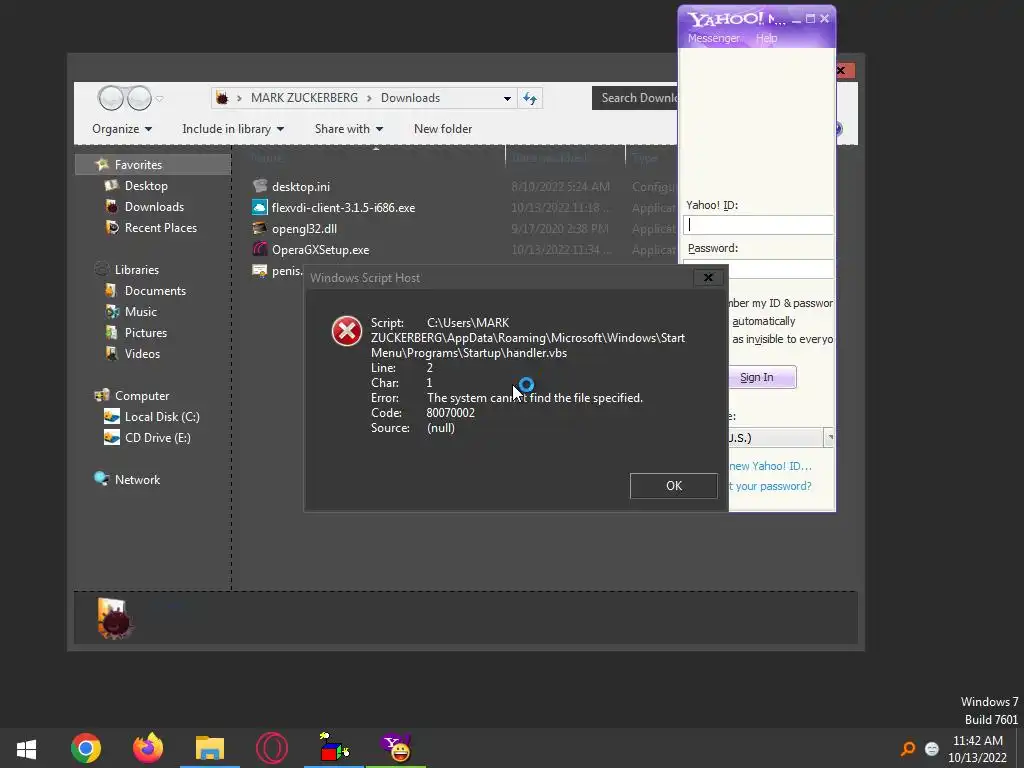Image resolution: width=1024 pixels, height=768 pixels.
Task: Launch Firefox from the taskbar
Action: pyautogui.click(x=148, y=748)
